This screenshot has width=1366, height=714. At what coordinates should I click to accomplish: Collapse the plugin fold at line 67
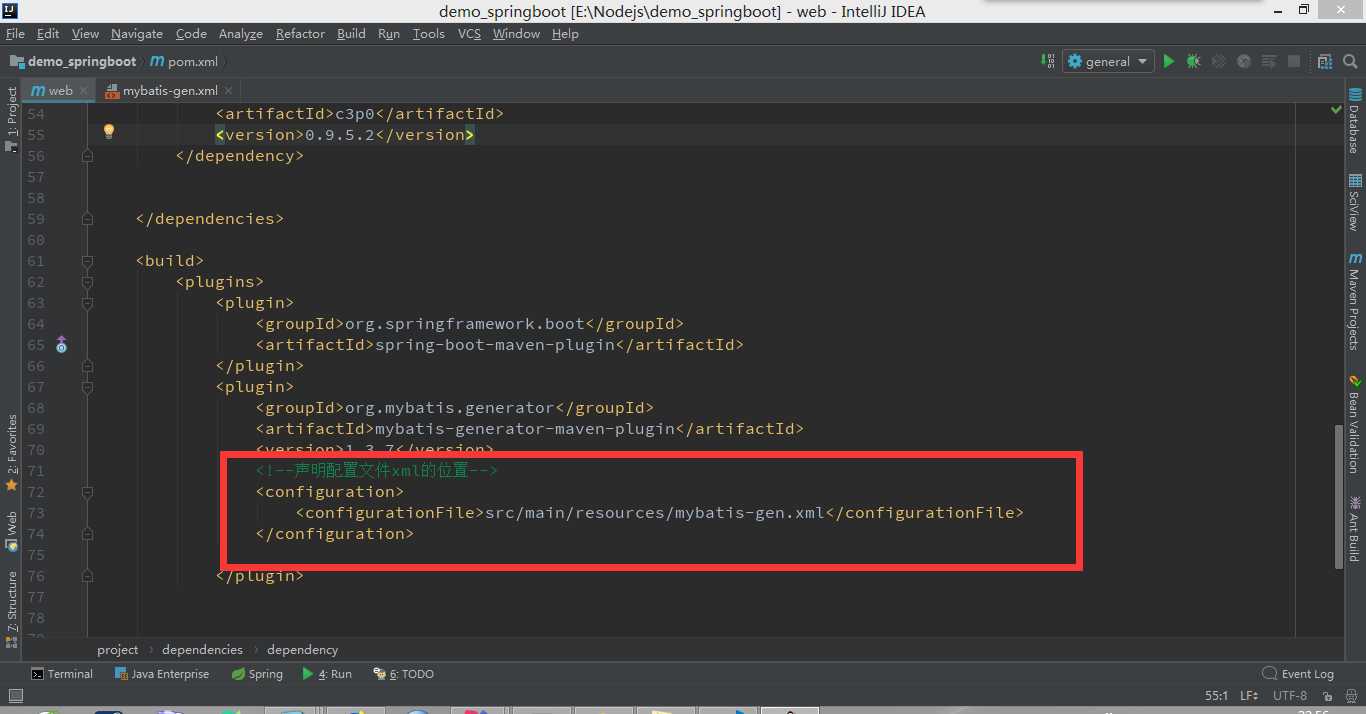pyautogui.click(x=87, y=387)
